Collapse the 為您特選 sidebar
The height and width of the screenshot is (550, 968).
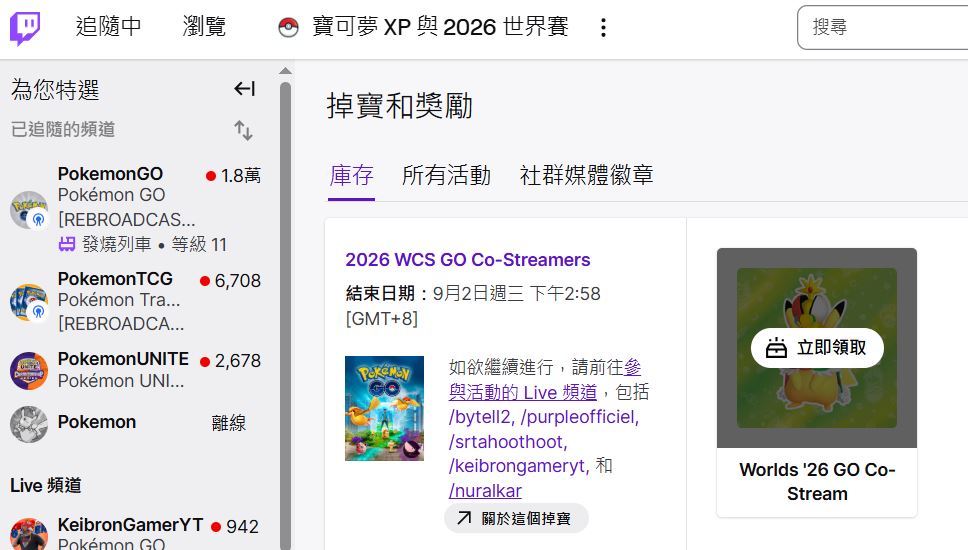pyautogui.click(x=244, y=89)
